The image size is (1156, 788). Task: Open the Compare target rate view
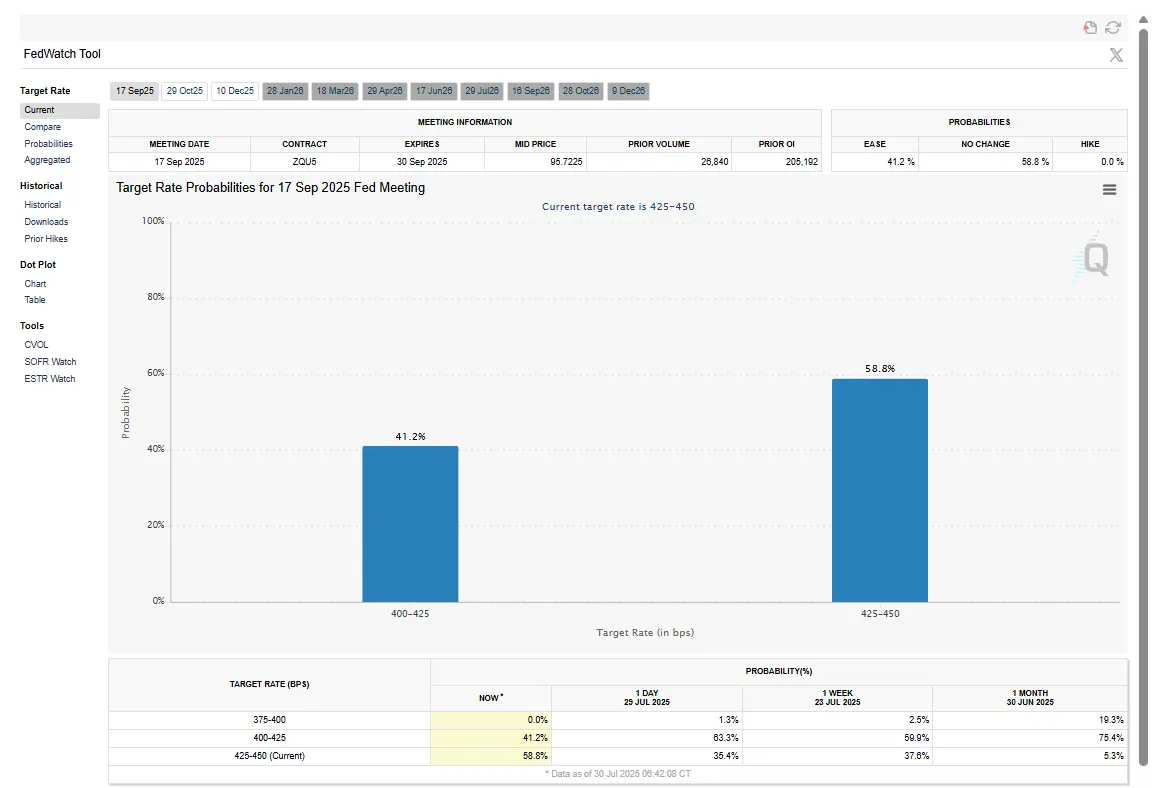[43, 127]
